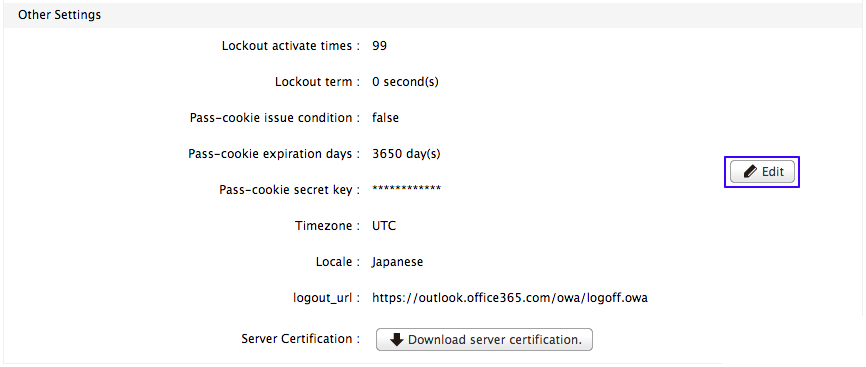Click the download arrow icon
866x367 pixels.
[397, 340]
